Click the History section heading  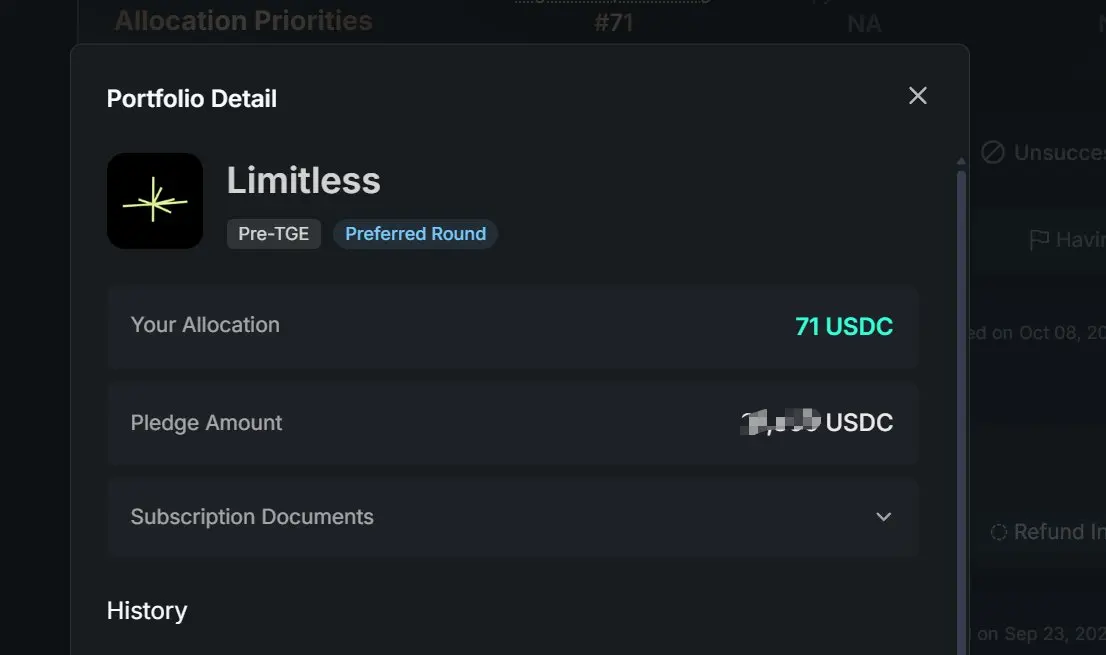[x=147, y=611]
